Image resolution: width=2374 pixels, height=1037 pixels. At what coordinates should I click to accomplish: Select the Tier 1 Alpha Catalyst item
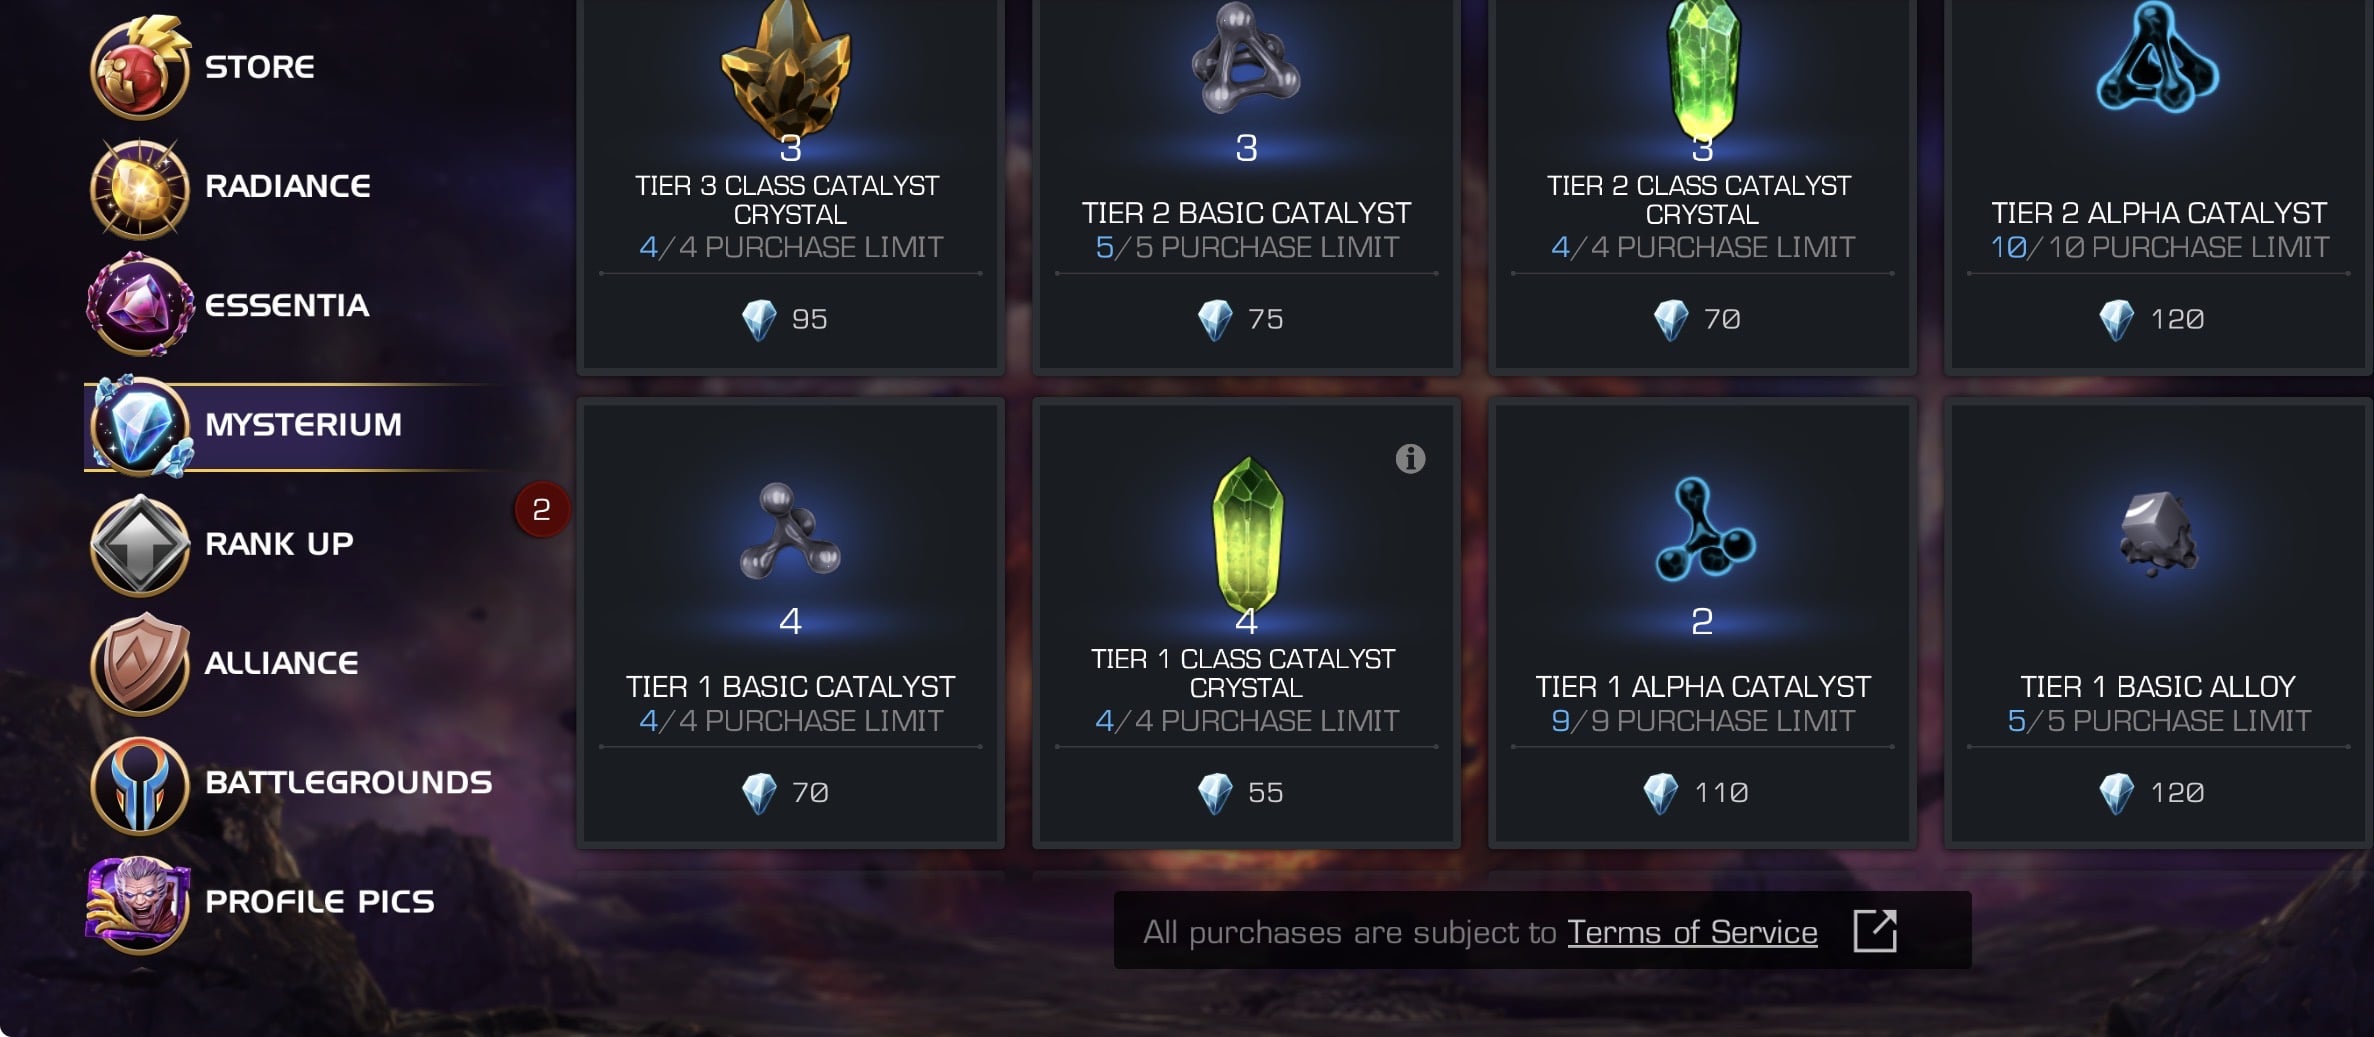coord(1702,623)
